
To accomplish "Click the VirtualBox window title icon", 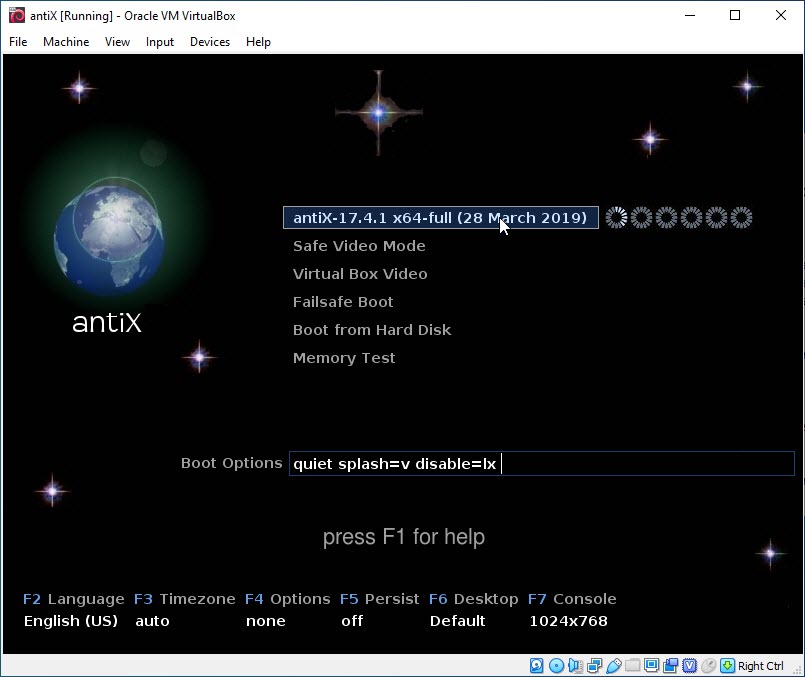I will (x=16, y=15).
